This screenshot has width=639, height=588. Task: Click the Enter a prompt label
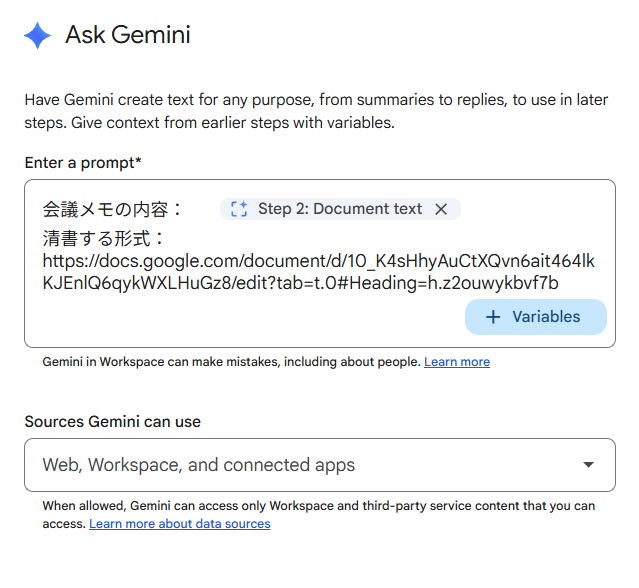83,162
